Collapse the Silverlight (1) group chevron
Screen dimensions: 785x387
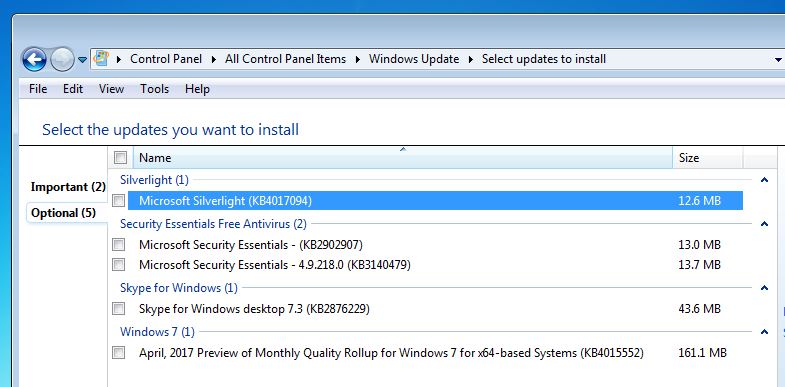click(764, 180)
